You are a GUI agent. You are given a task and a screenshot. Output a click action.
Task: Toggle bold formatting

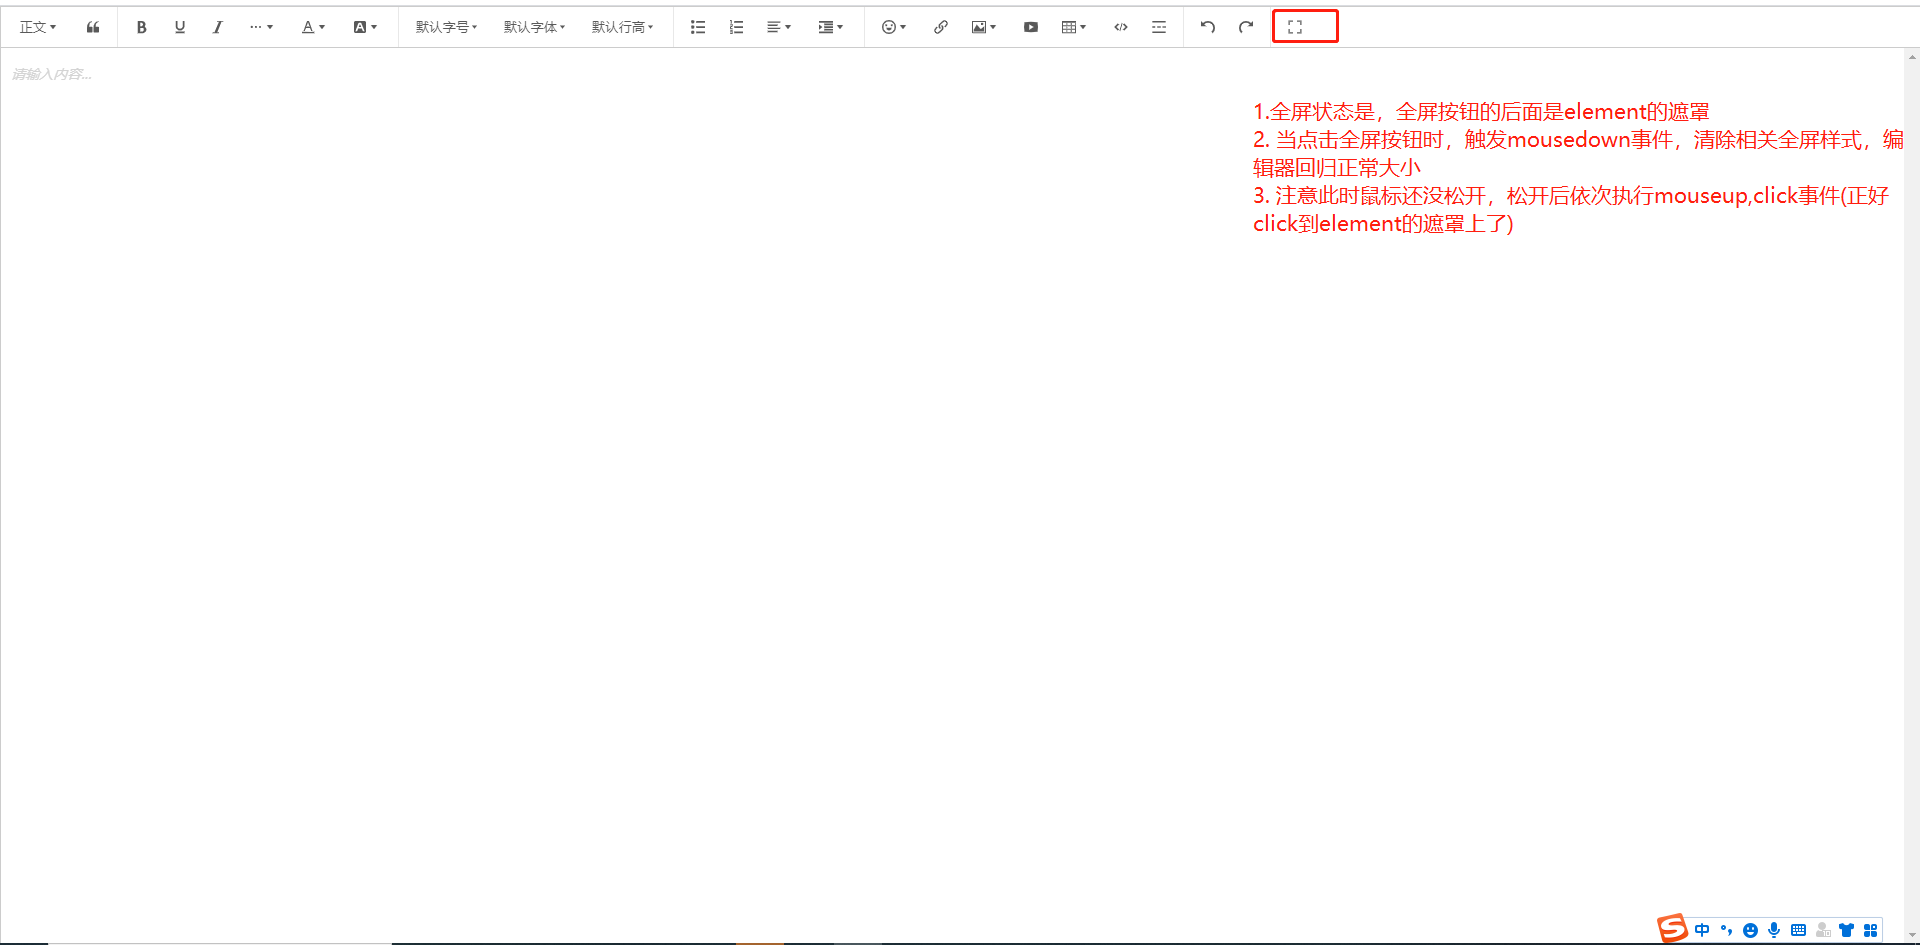pyautogui.click(x=141, y=27)
